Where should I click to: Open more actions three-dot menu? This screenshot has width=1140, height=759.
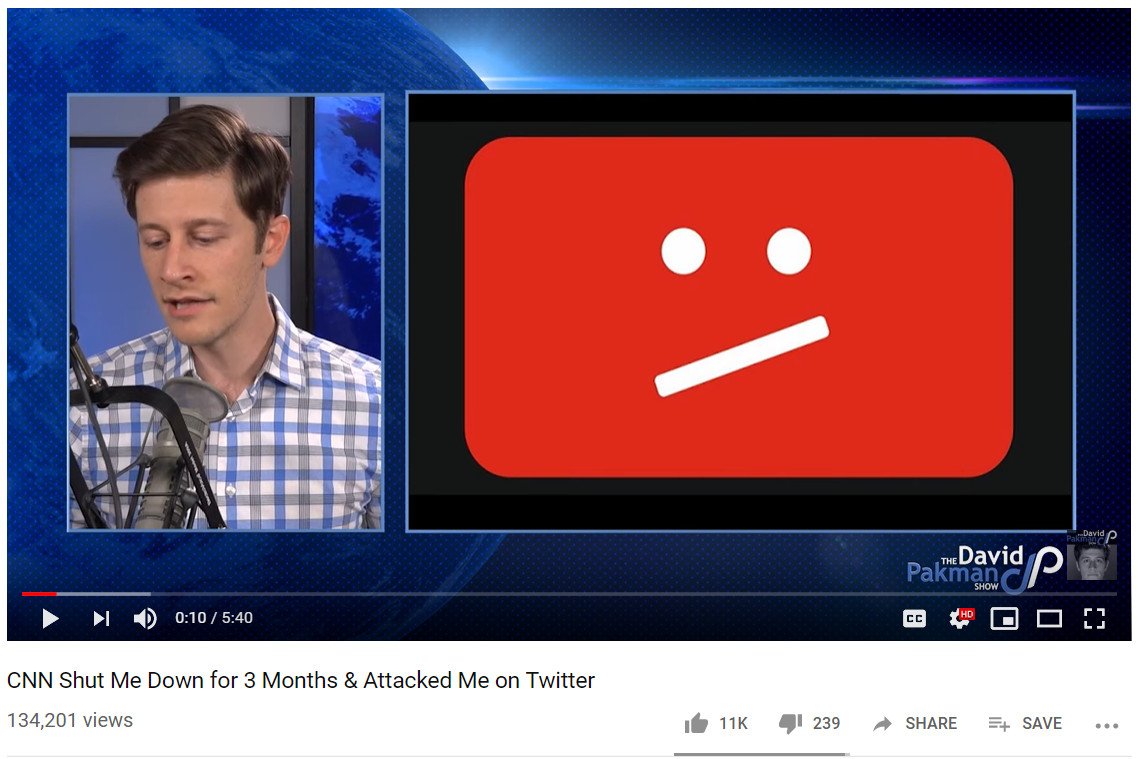pyautogui.click(x=1107, y=725)
